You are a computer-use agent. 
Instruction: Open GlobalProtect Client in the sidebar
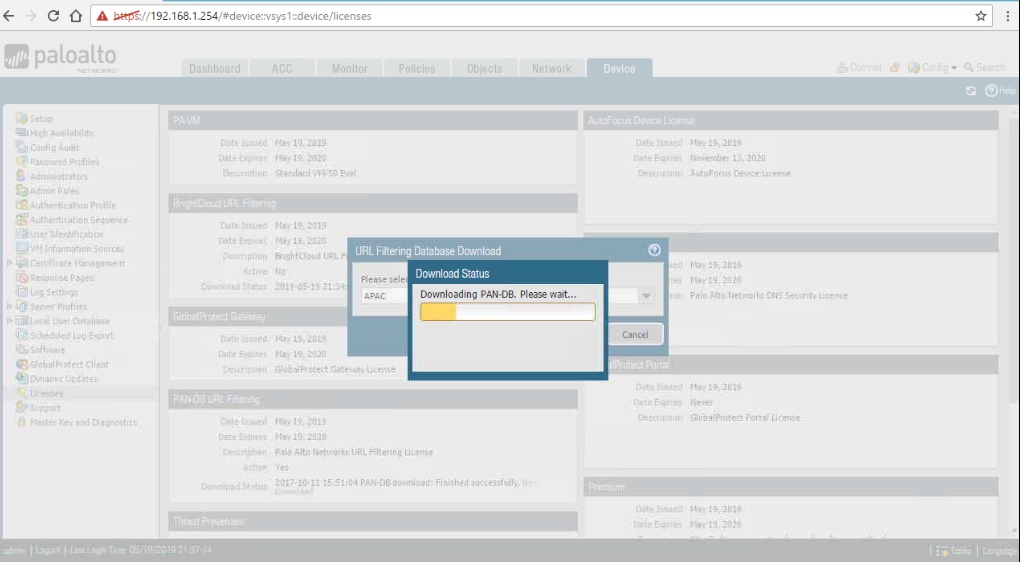[x=69, y=364]
